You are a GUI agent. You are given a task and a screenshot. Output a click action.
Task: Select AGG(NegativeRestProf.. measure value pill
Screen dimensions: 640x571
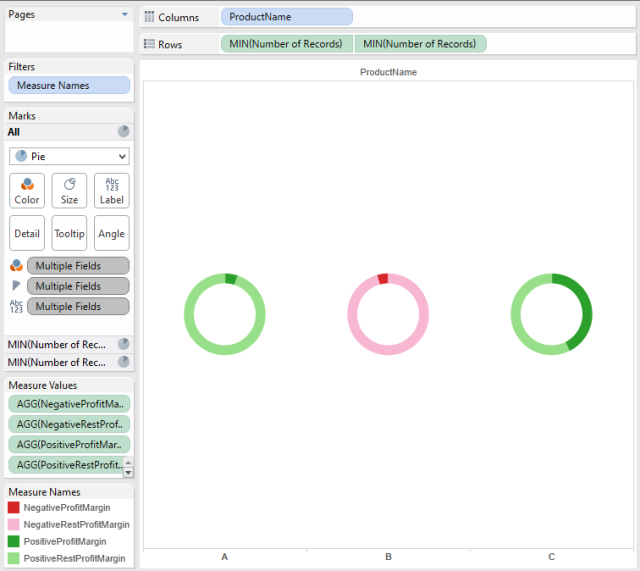[x=69, y=424]
